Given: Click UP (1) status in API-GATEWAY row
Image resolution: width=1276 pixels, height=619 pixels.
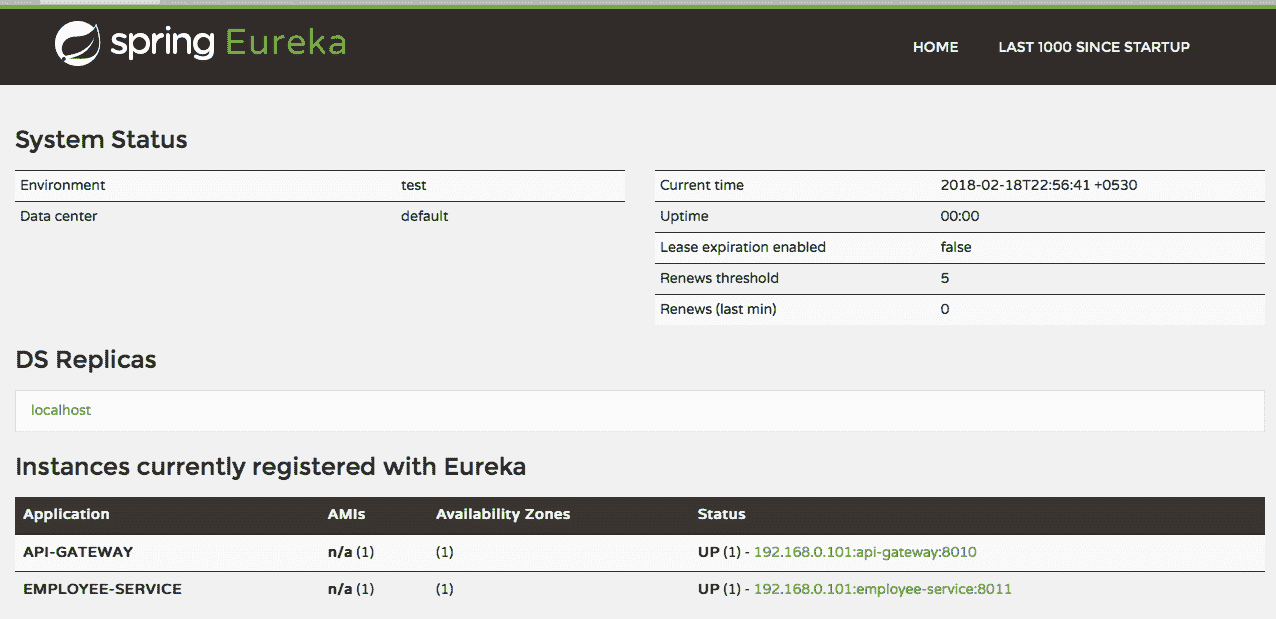Looking at the screenshot, I should [x=719, y=552].
